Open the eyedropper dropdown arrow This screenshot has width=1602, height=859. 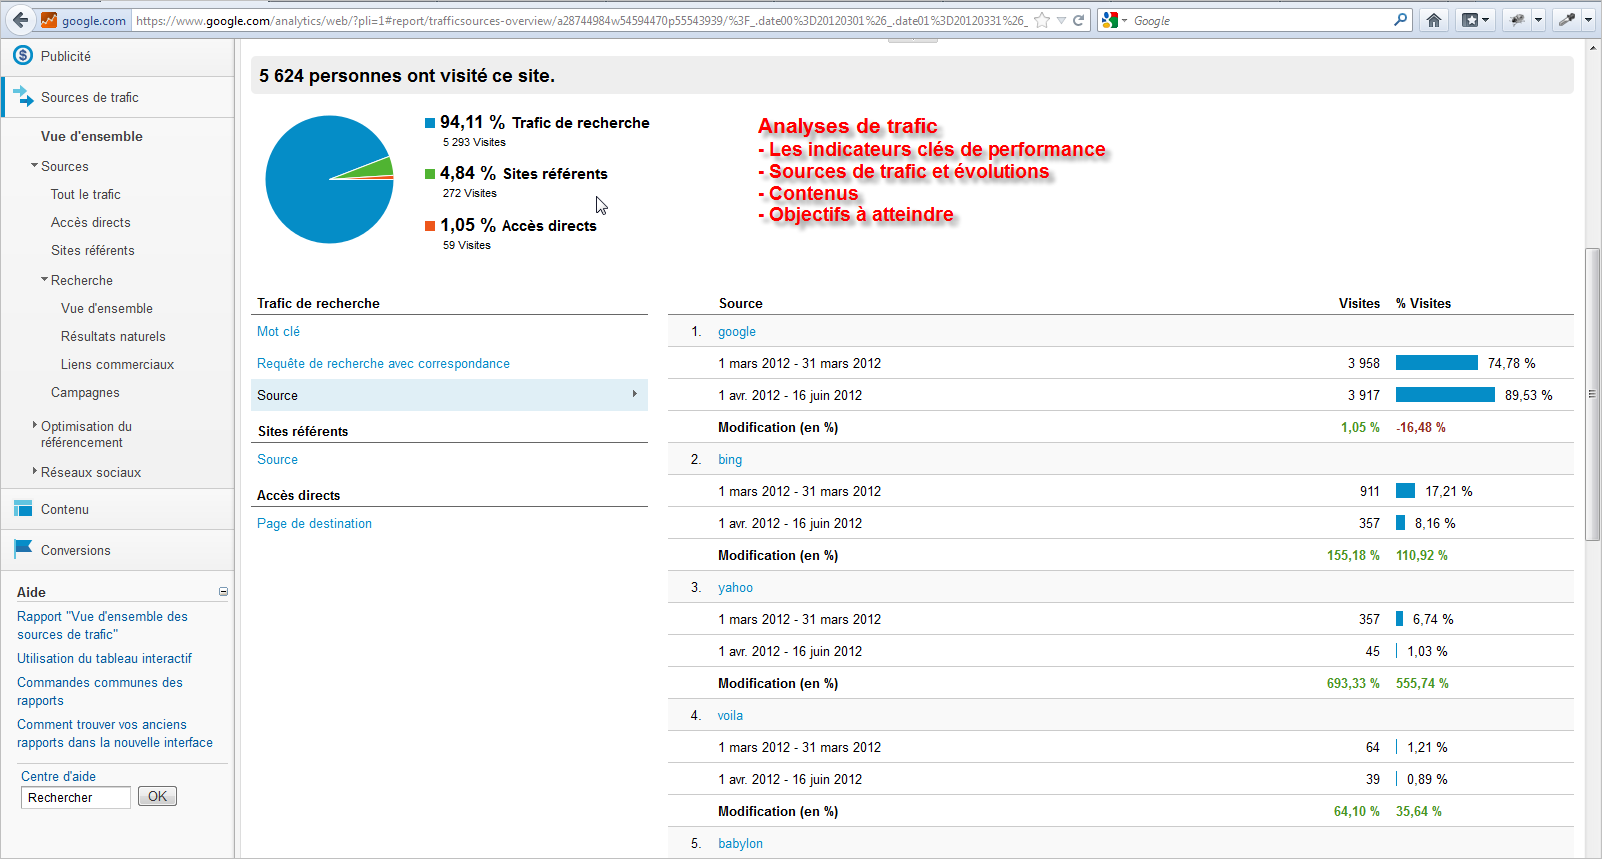point(1588,20)
